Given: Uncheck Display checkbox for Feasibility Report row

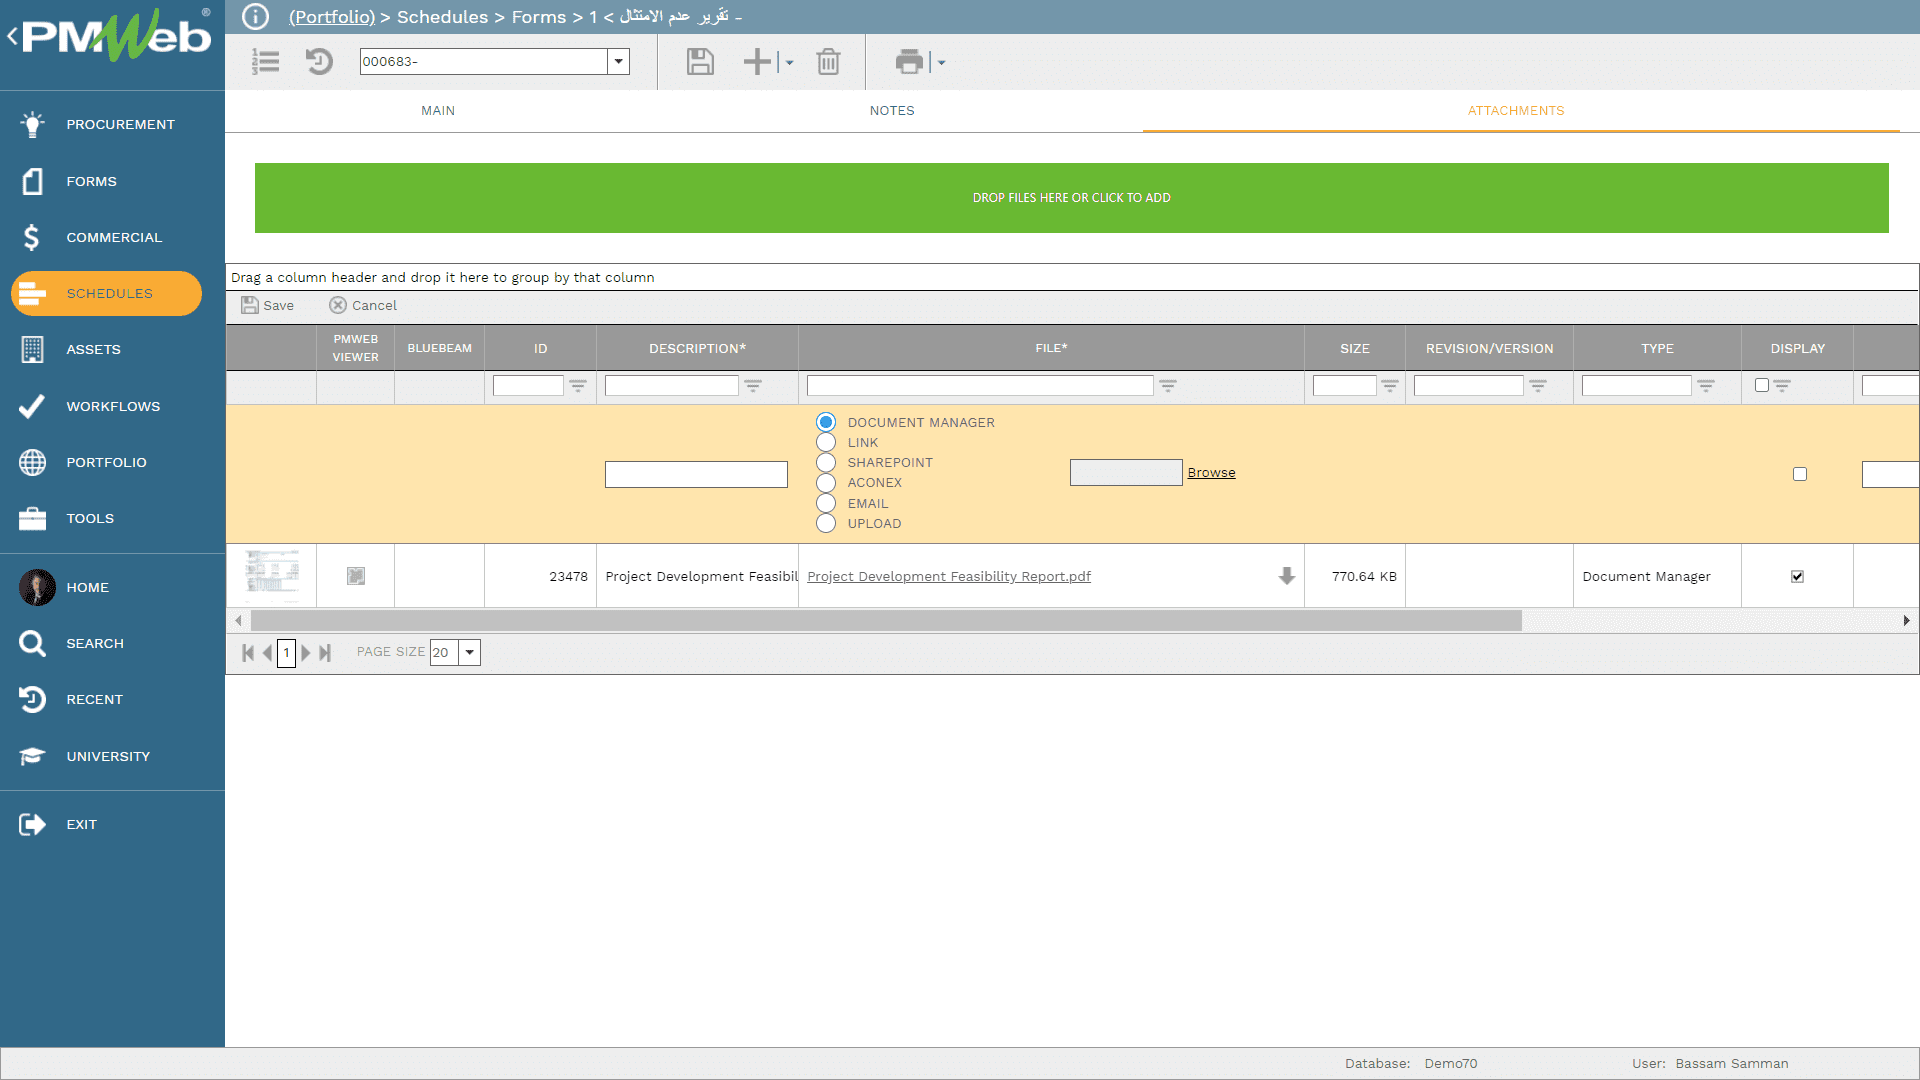Looking at the screenshot, I should tap(1797, 576).
